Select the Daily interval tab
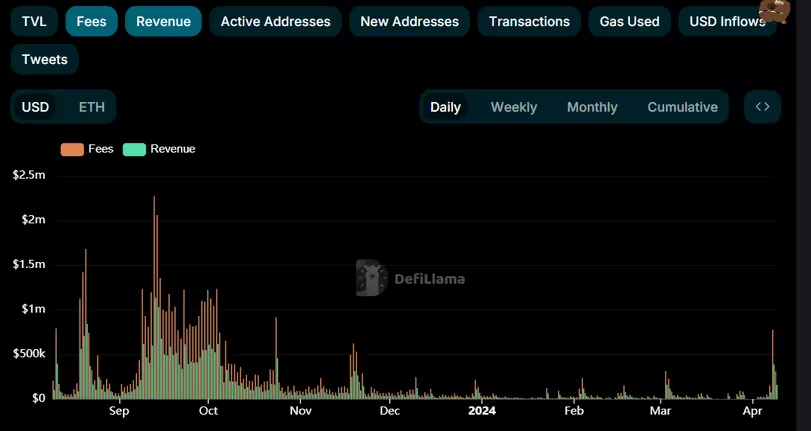Viewport: 811px width, 431px height. (445, 107)
